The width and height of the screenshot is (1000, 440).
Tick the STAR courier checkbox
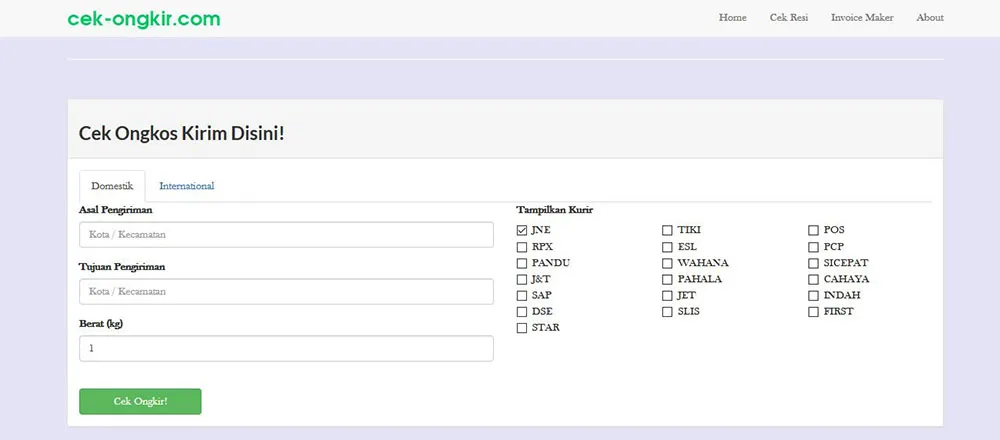click(522, 328)
